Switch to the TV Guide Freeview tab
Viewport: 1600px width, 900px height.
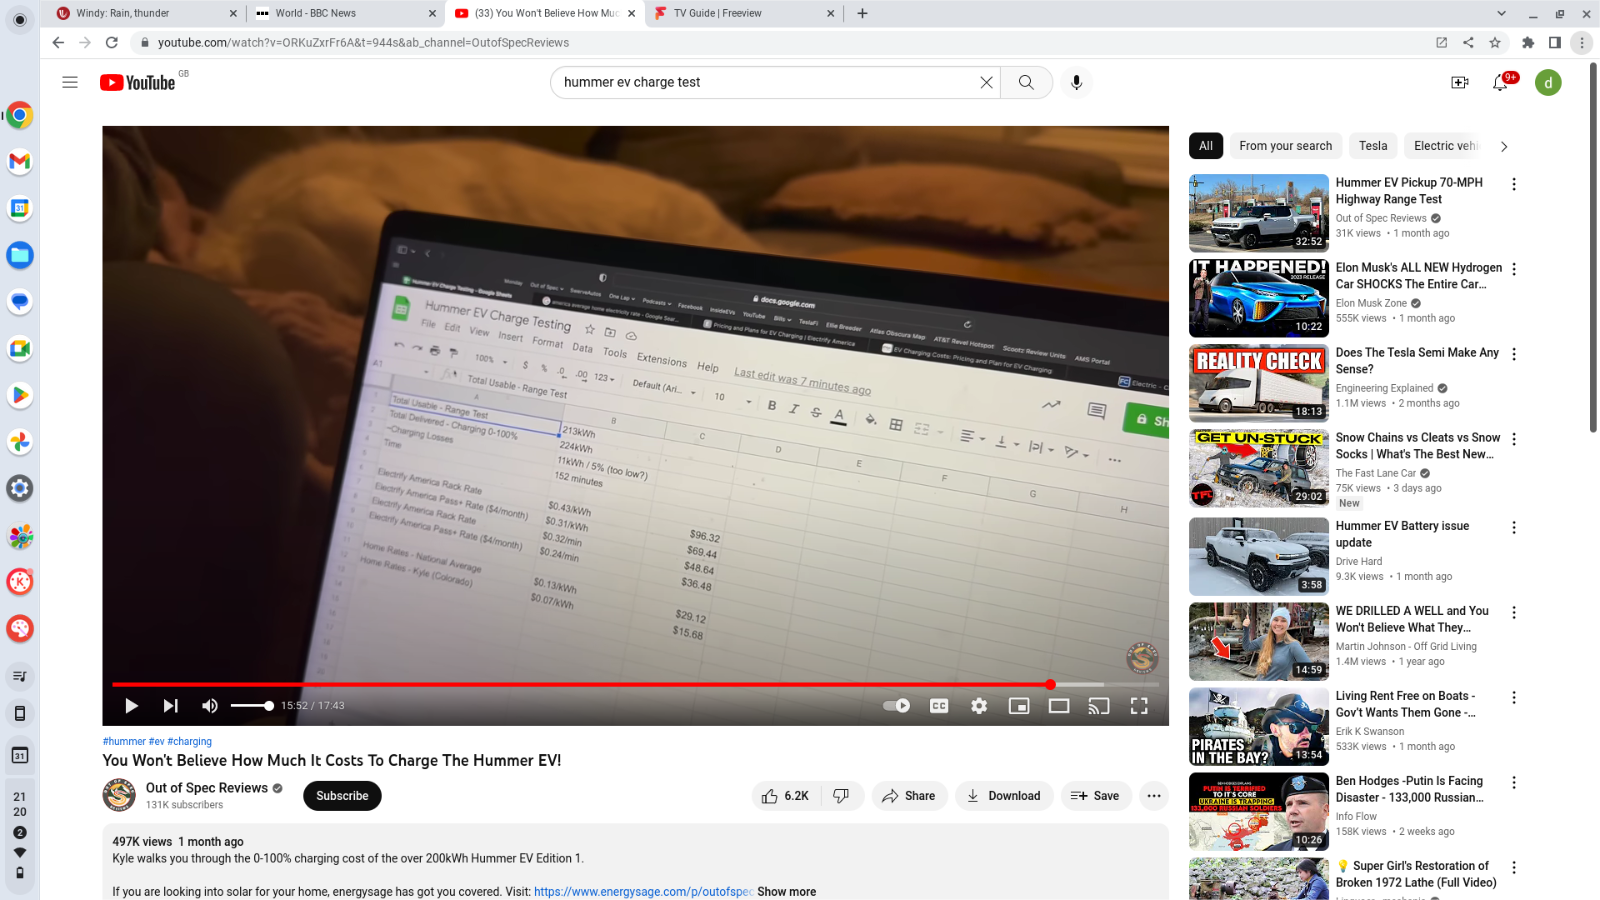pos(744,13)
